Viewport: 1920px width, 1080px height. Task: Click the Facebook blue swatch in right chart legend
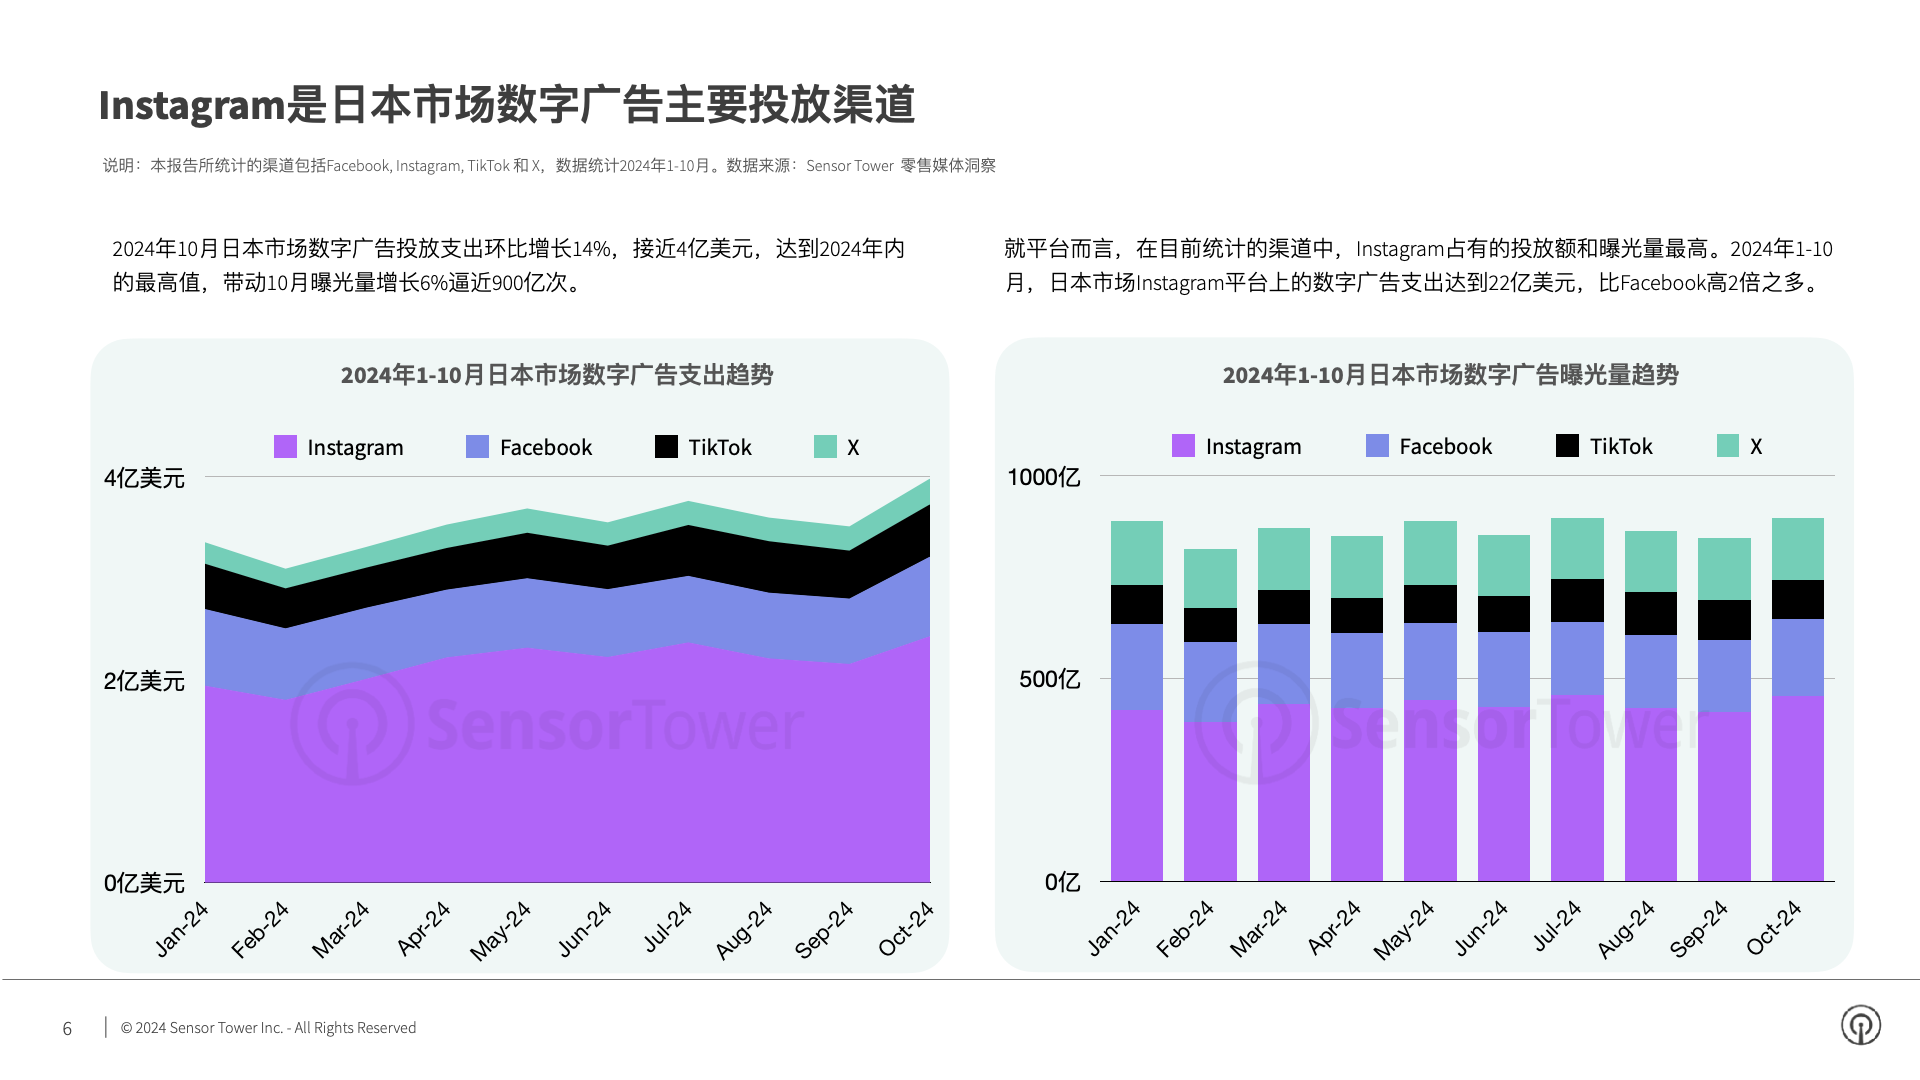pyautogui.click(x=1377, y=446)
